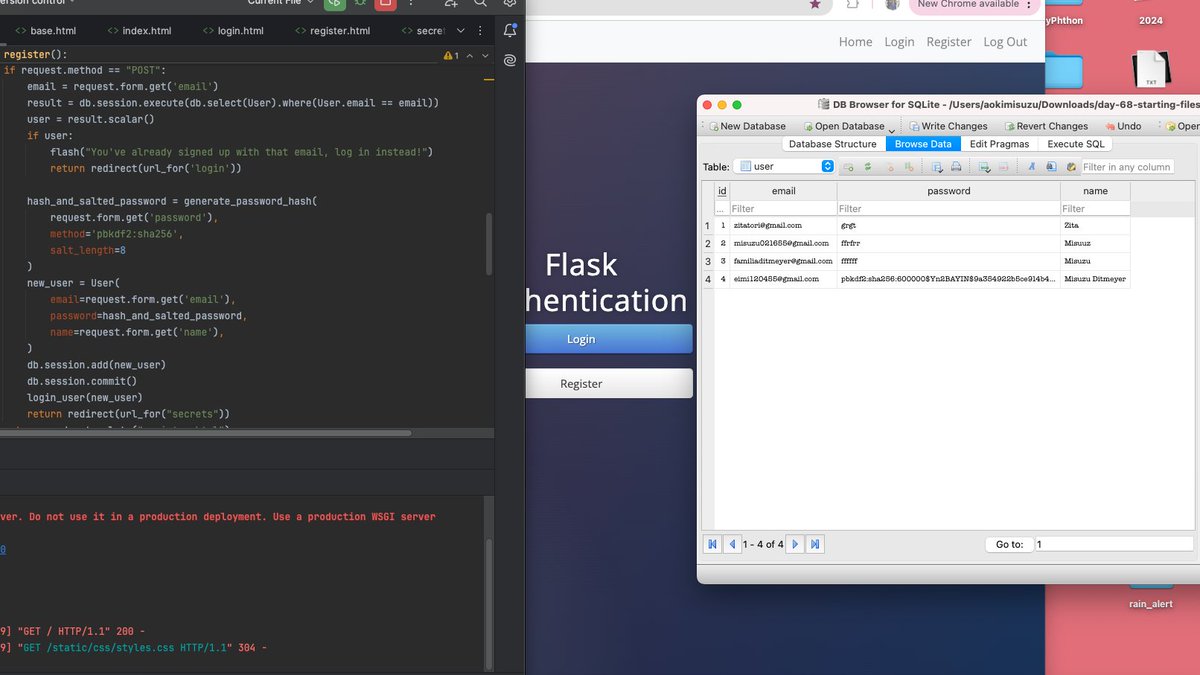This screenshot has height=675, width=1200.
Task: Click the New Database toolbar button
Action: 747,126
